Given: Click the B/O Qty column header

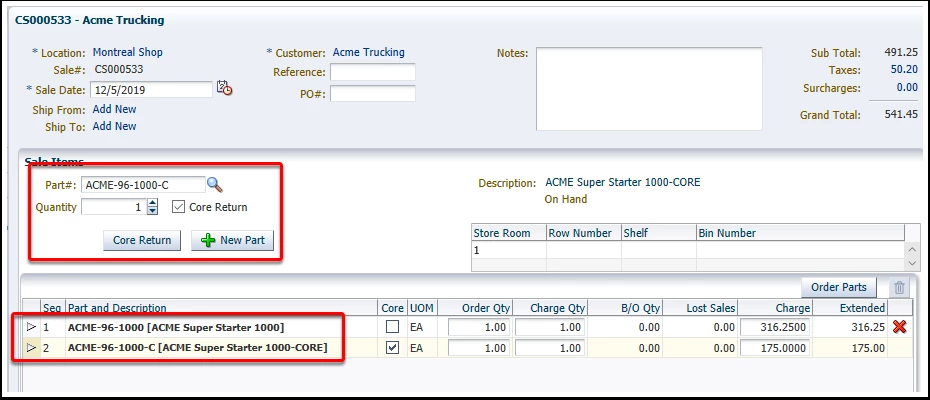Looking at the screenshot, I should coord(625,308).
